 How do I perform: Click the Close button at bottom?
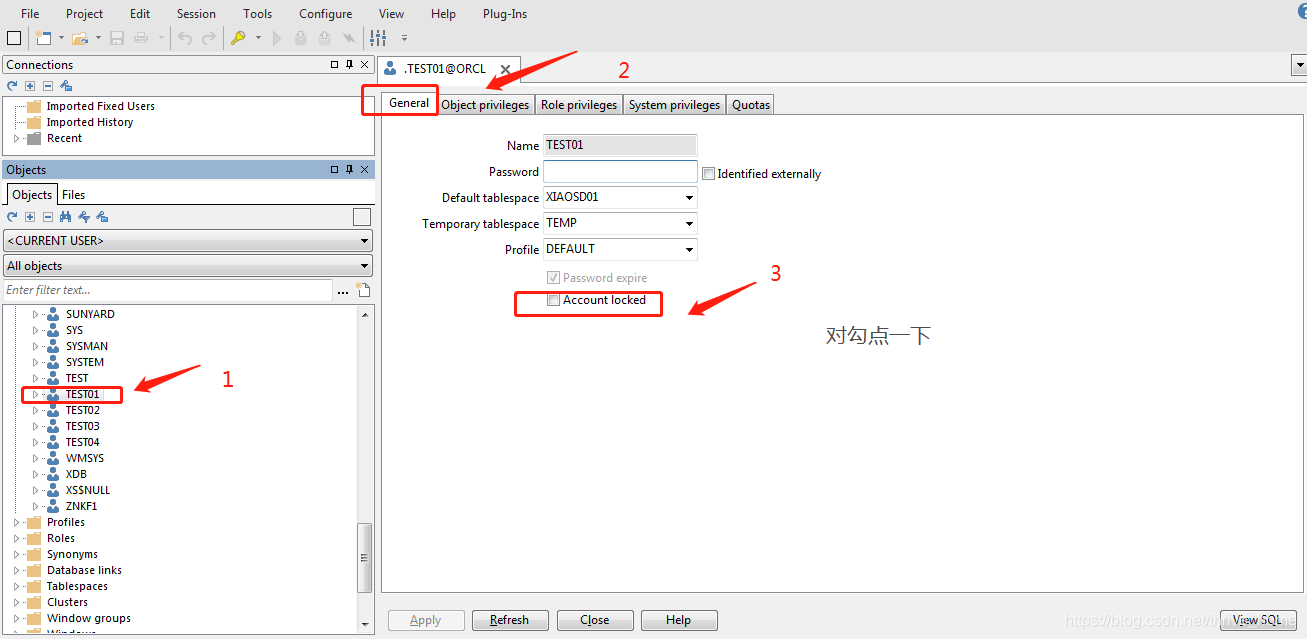pos(595,620)
